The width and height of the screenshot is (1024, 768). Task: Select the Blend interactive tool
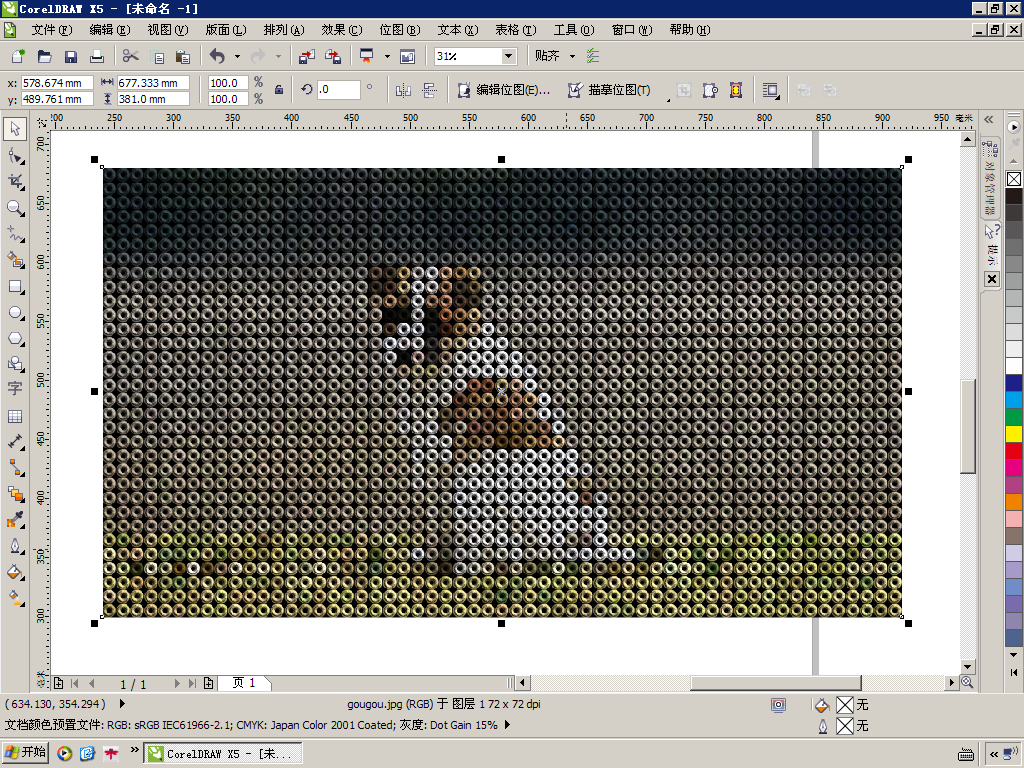coord(16,494)
